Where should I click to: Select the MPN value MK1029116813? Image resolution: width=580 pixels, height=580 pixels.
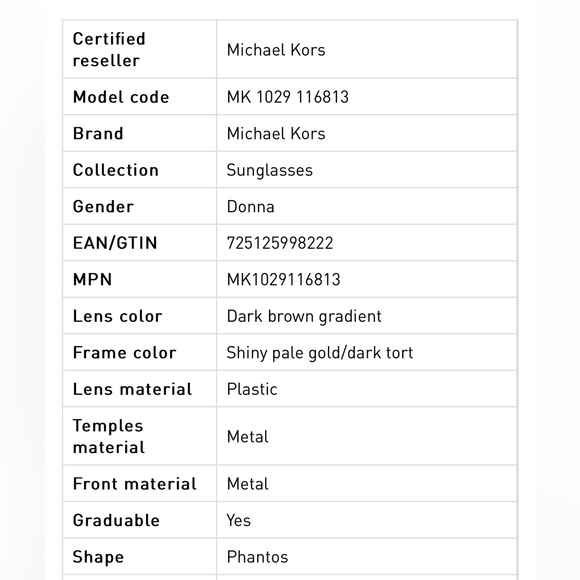click(x=283, y=280)
